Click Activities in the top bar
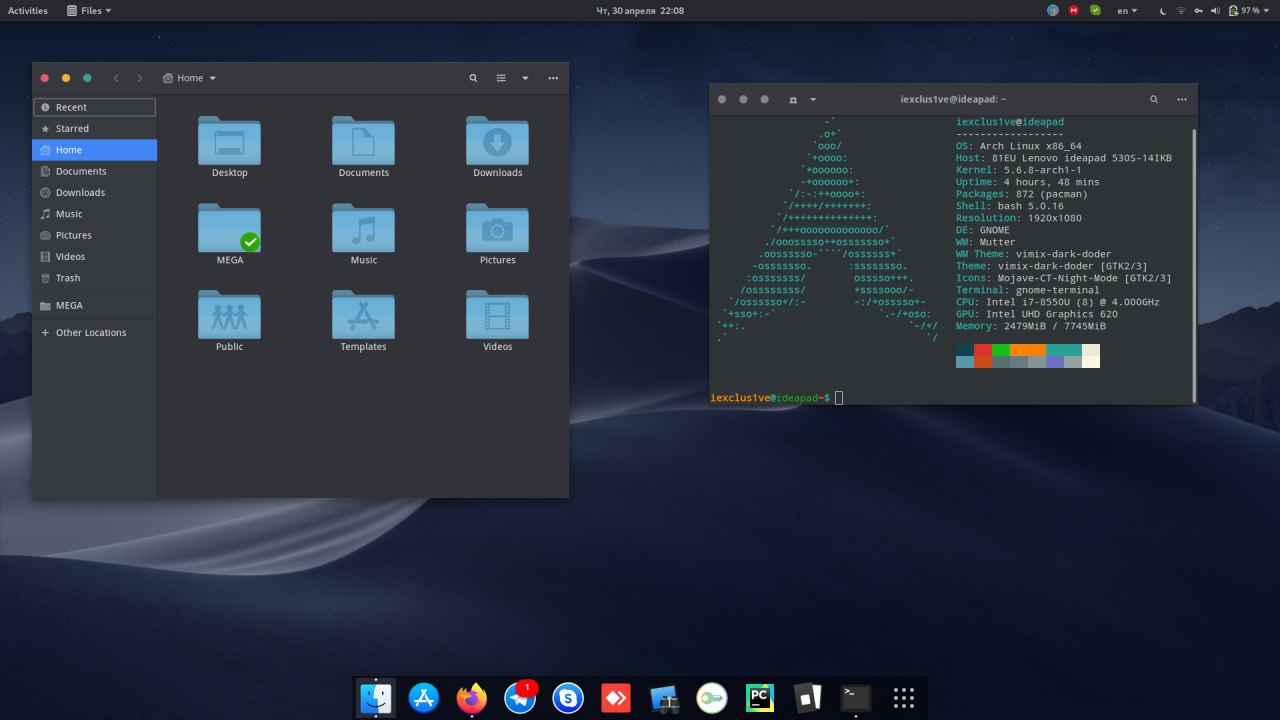The image size is (1280, 720). click(28, 10)
